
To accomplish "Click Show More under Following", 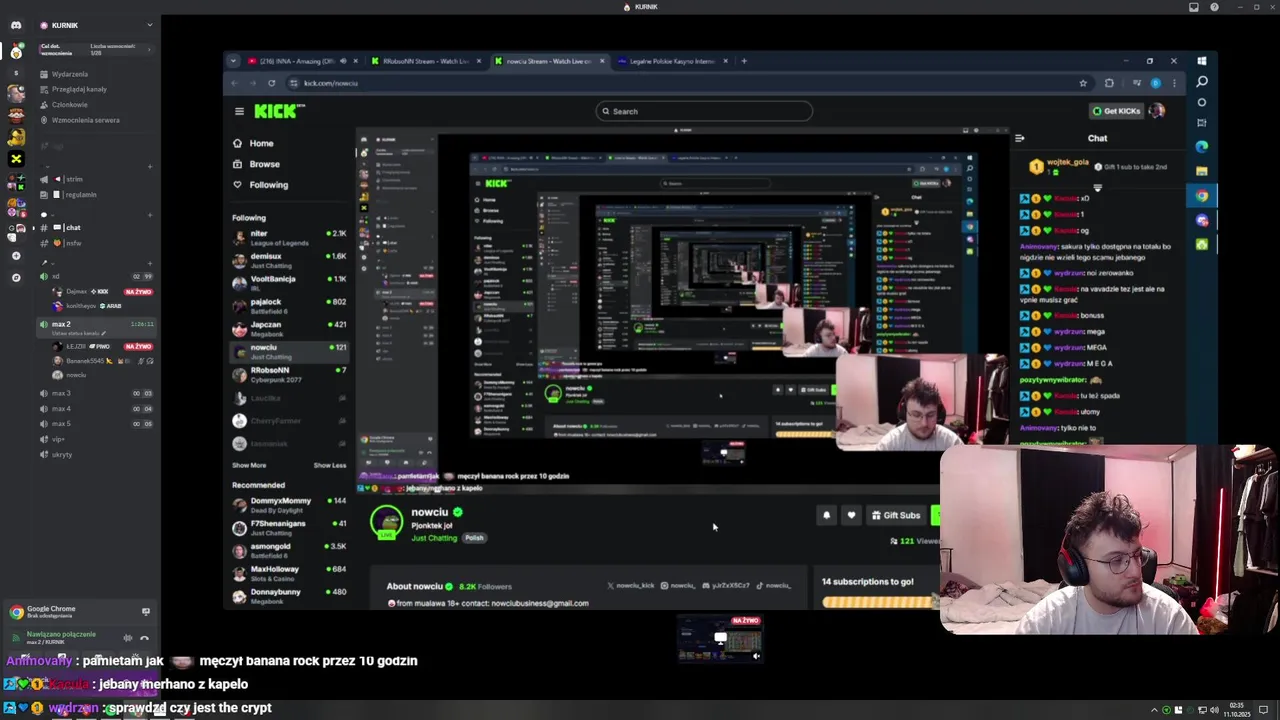I will click(x=249, y=465).
